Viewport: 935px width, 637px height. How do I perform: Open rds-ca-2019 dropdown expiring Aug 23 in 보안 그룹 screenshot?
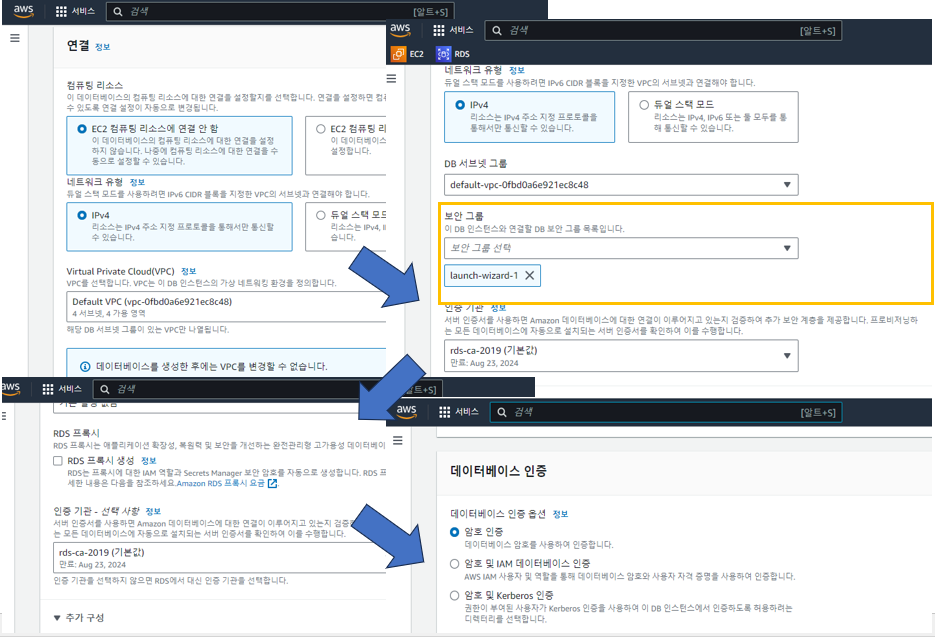(x=621, y=356)
